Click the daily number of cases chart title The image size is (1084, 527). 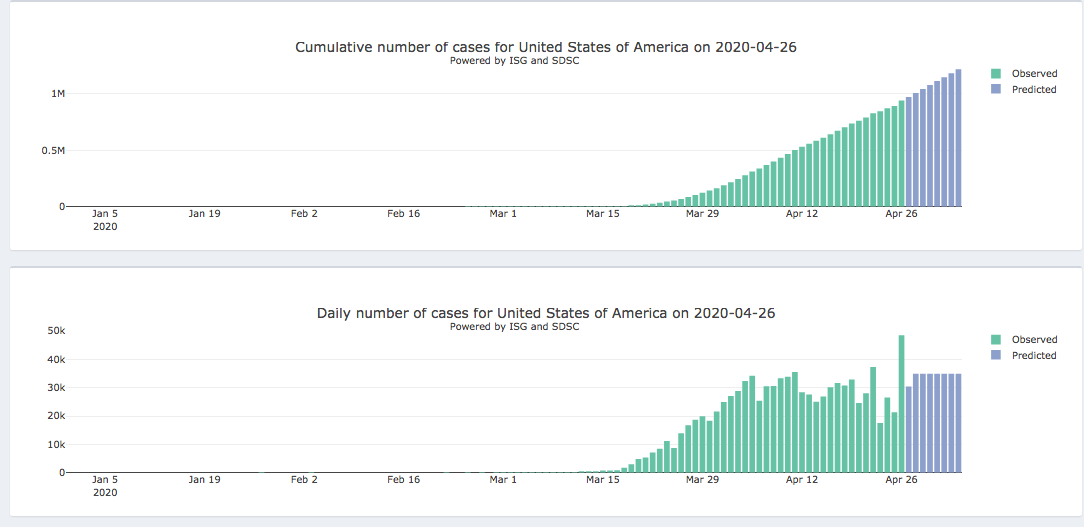click(545, 313)
